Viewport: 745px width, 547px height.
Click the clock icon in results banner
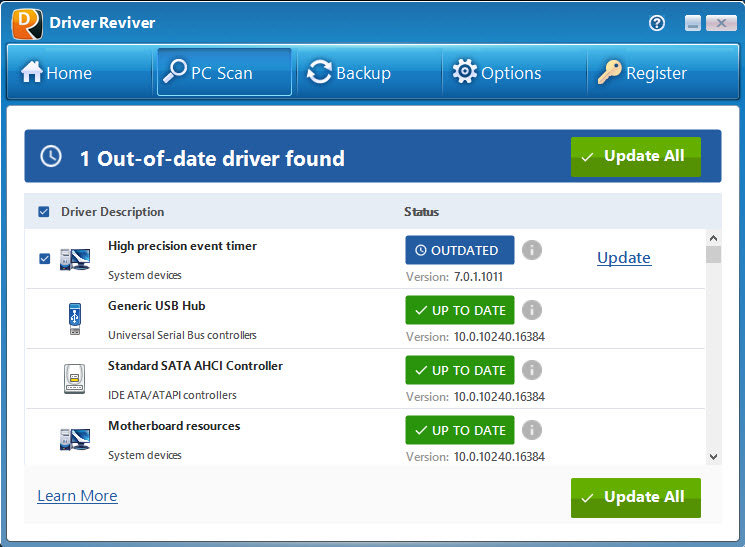(51, 156)
